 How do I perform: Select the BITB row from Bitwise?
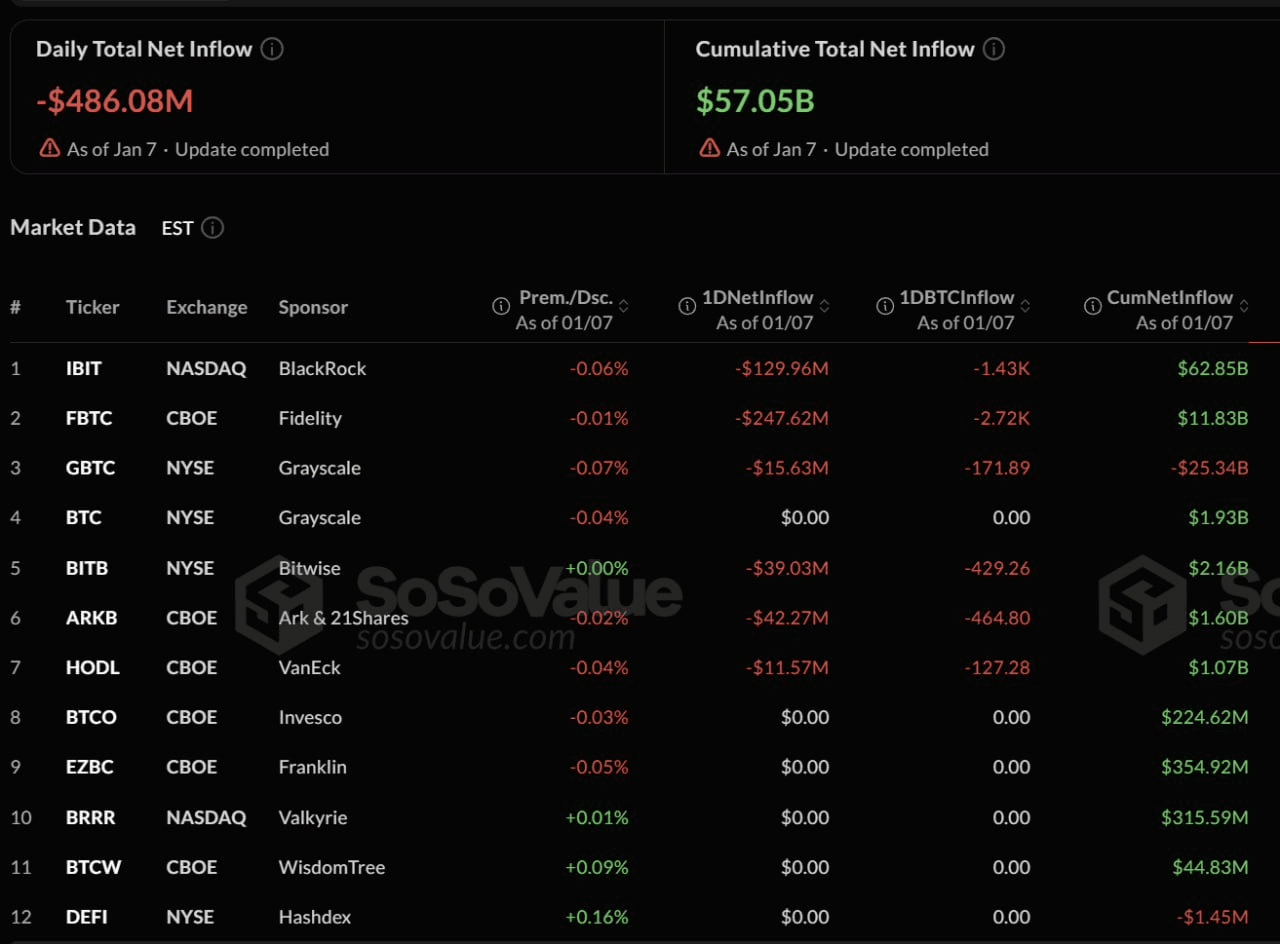click(x=87, y=568)
